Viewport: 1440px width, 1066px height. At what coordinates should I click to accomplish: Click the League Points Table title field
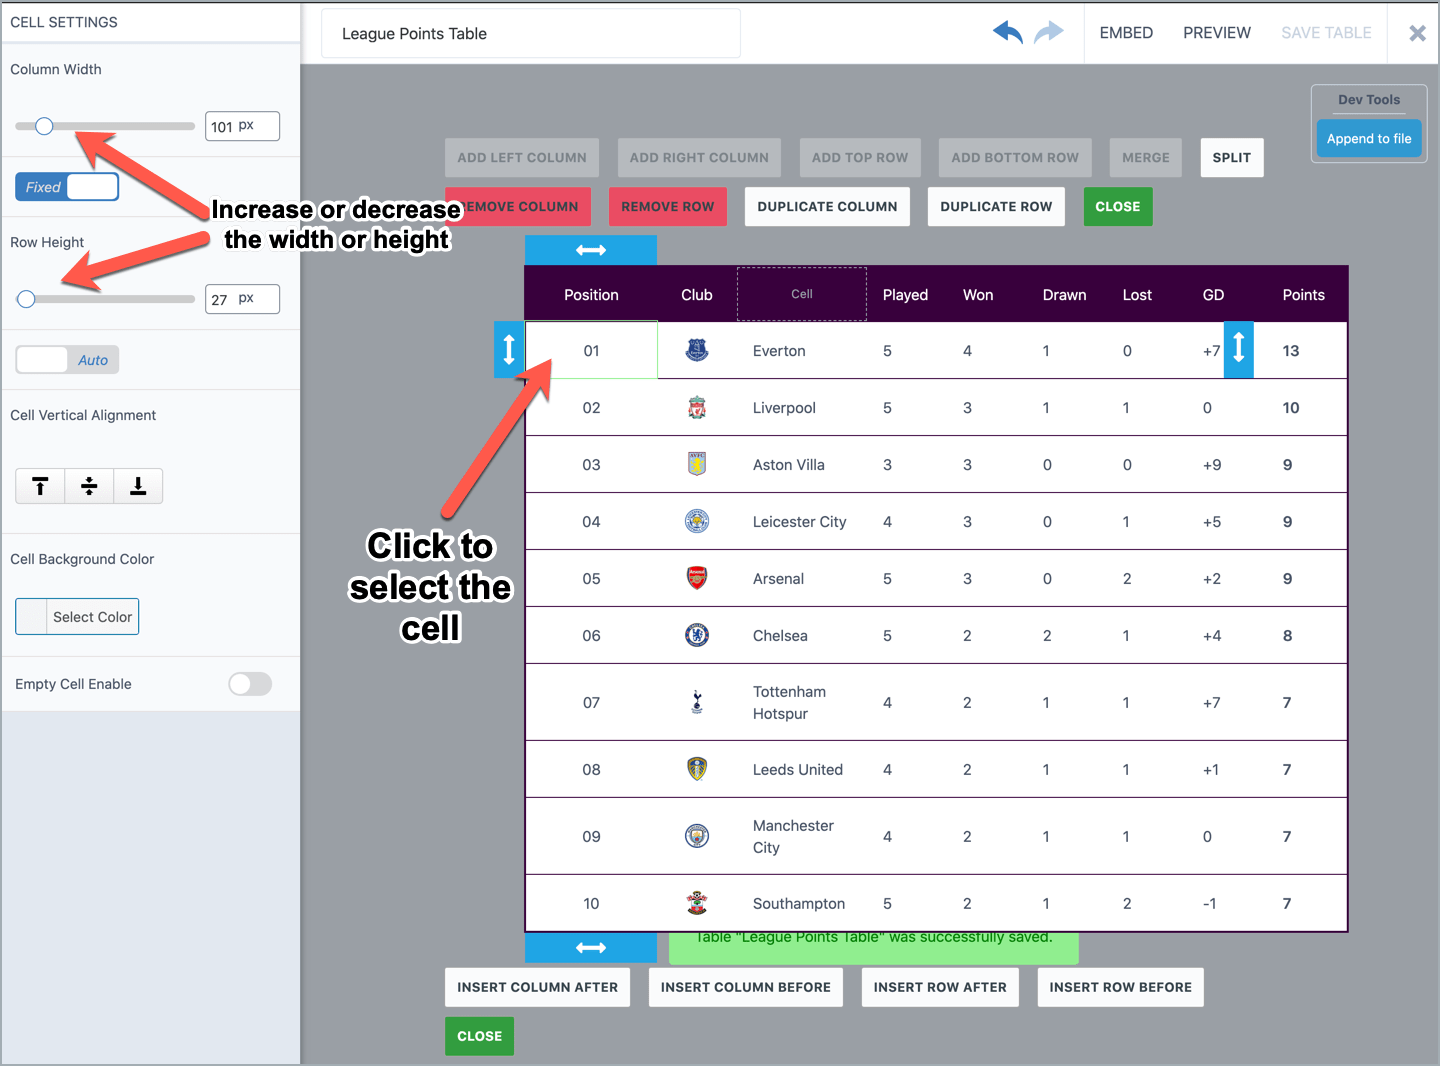point(530,33)
